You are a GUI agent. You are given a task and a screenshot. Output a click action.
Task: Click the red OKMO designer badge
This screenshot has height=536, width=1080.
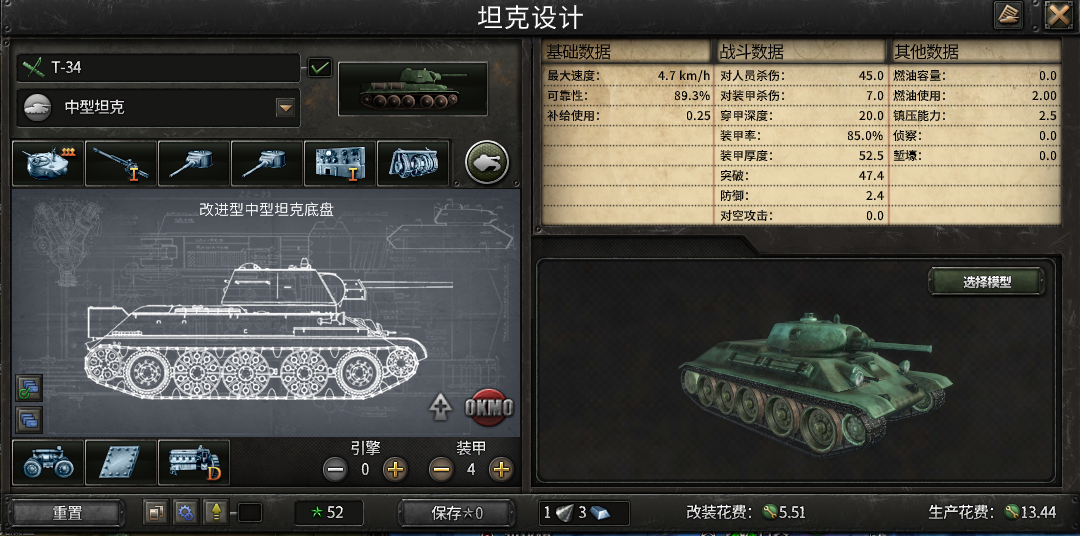(x=489, y=408)
